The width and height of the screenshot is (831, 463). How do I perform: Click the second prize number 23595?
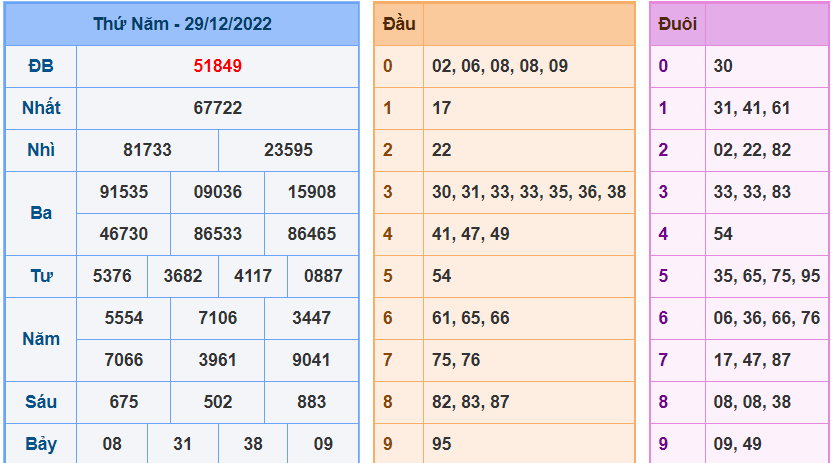288,150
